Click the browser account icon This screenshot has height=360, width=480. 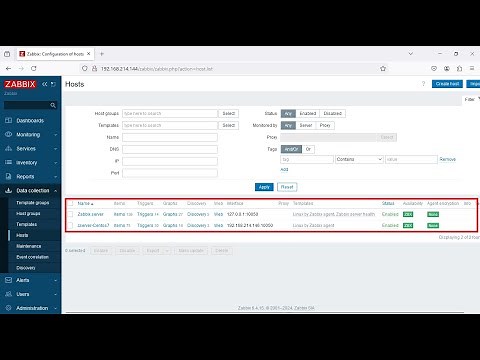(x=447, y=68)
